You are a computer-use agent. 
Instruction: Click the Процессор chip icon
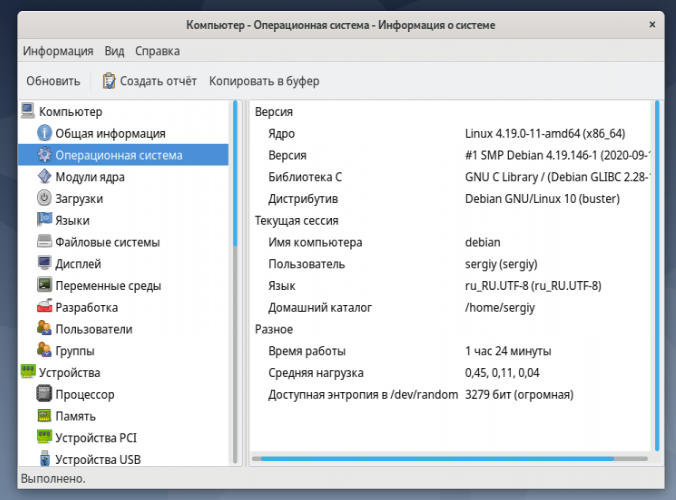(x=45, y=395)
